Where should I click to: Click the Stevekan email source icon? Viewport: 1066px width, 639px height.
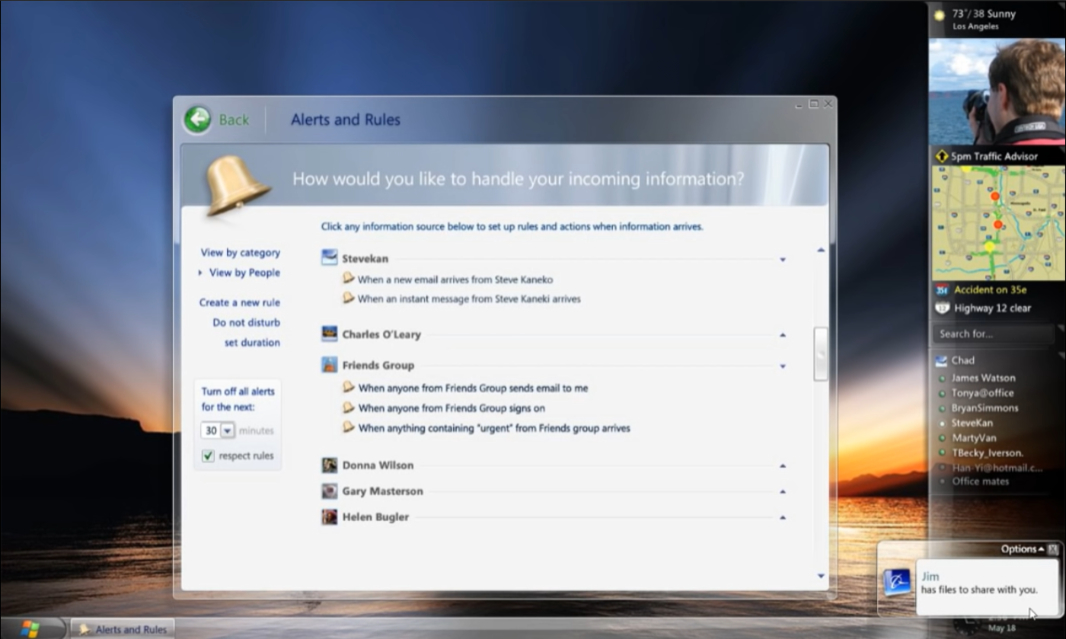[329, 258]
